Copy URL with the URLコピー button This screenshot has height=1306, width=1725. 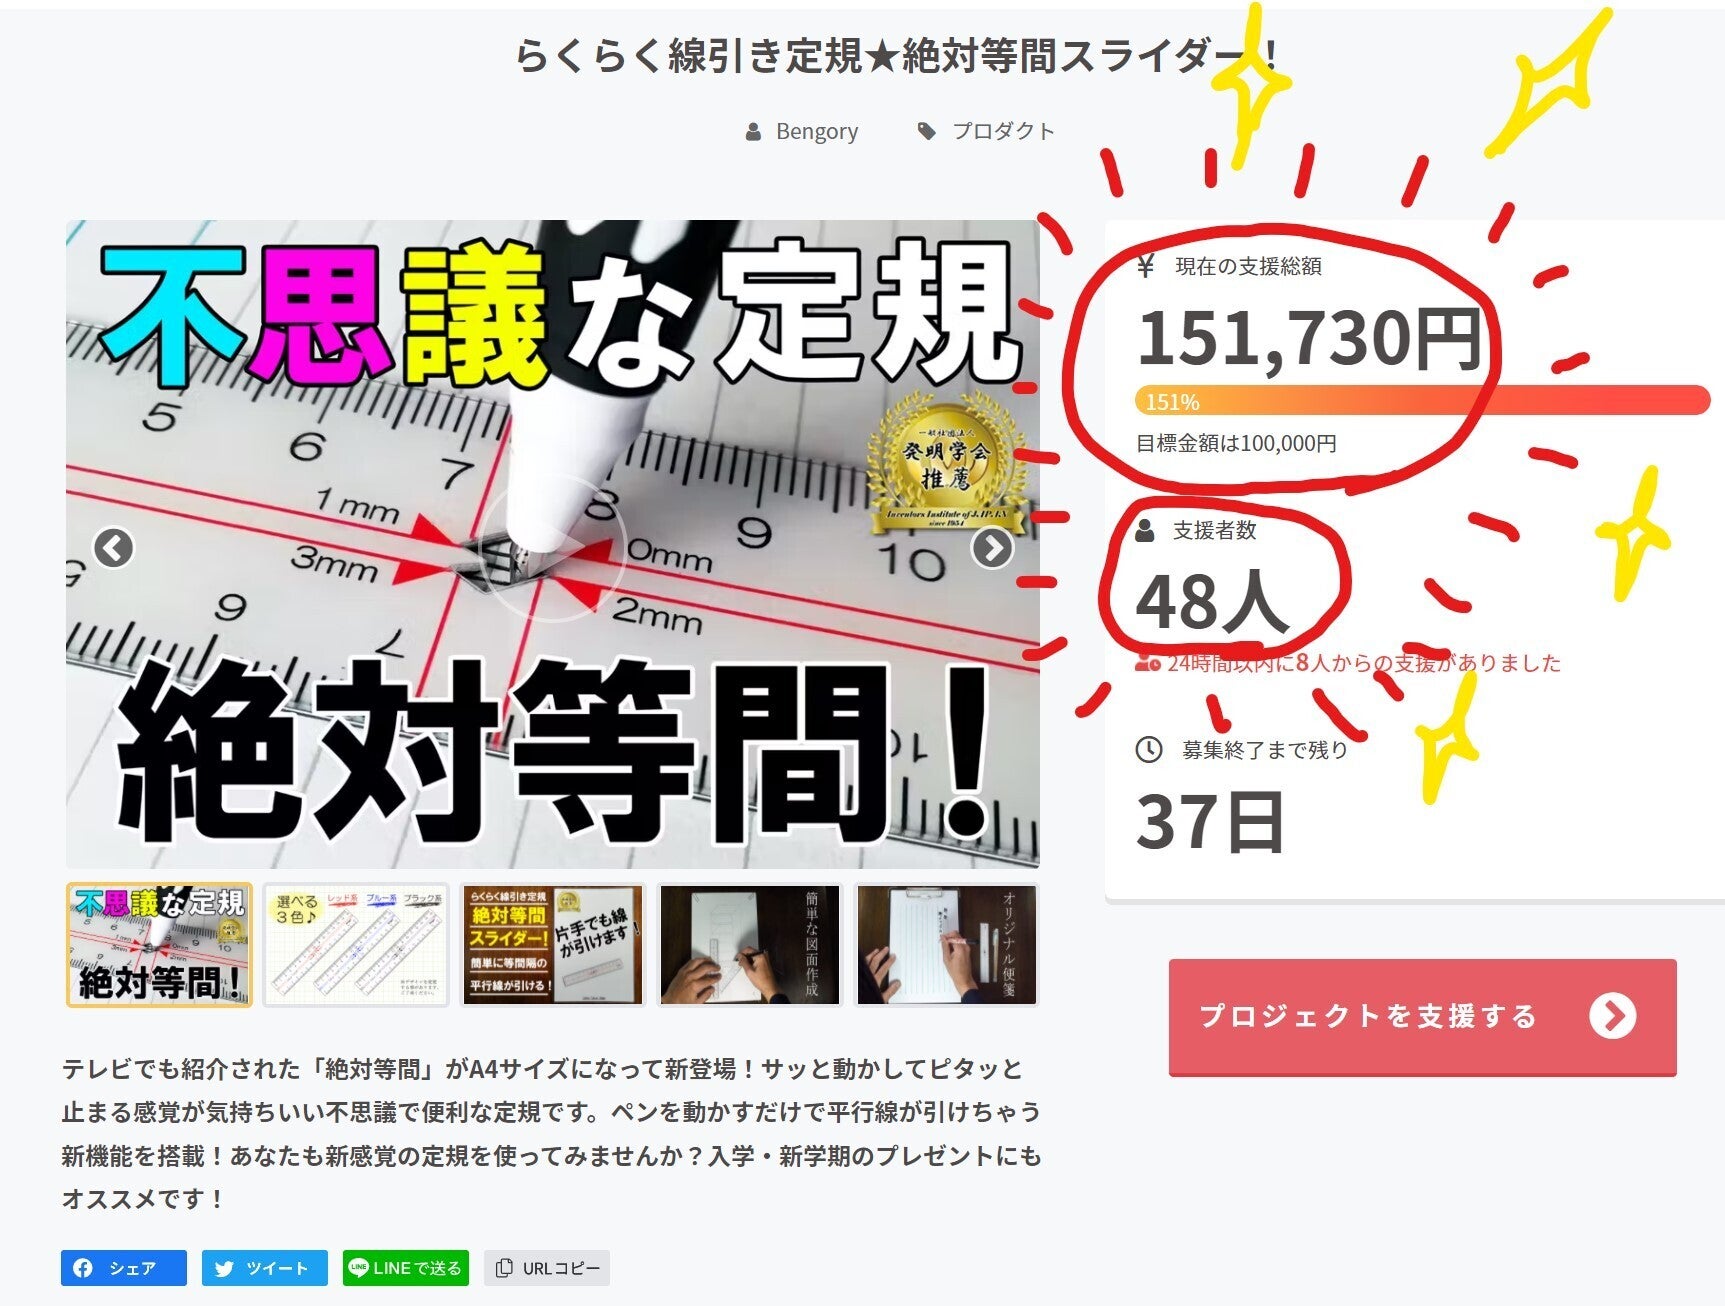(x=547, y=1268)
